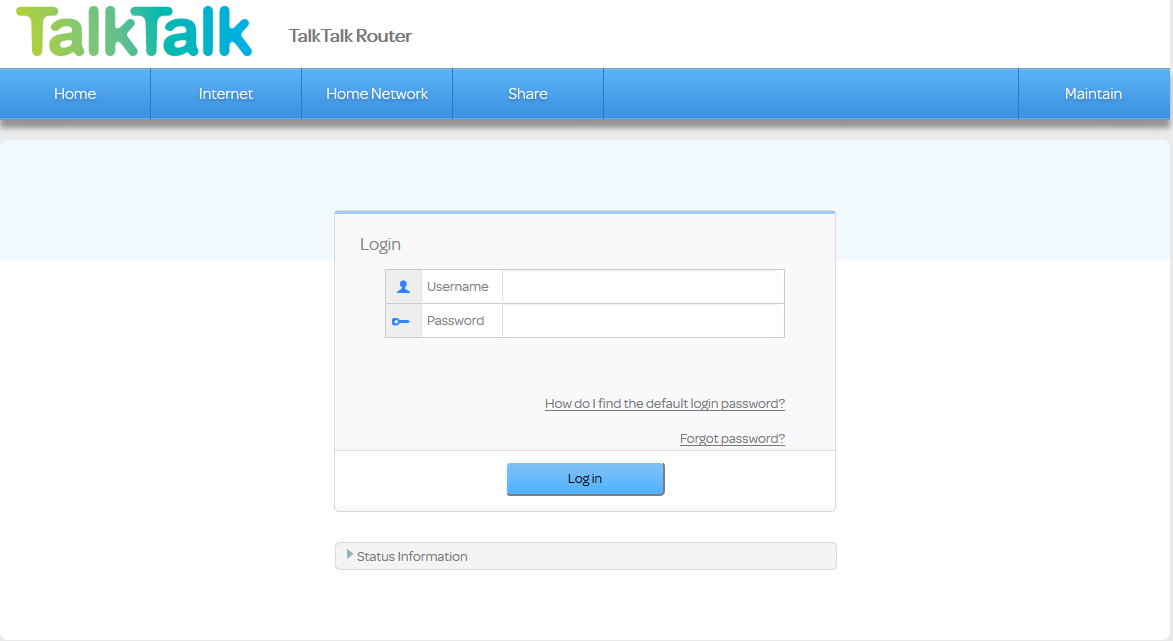Image resolution: width=1173 pixels, height=641 pixels.
Task: Click the Password field label
Action: click(455, 321)
